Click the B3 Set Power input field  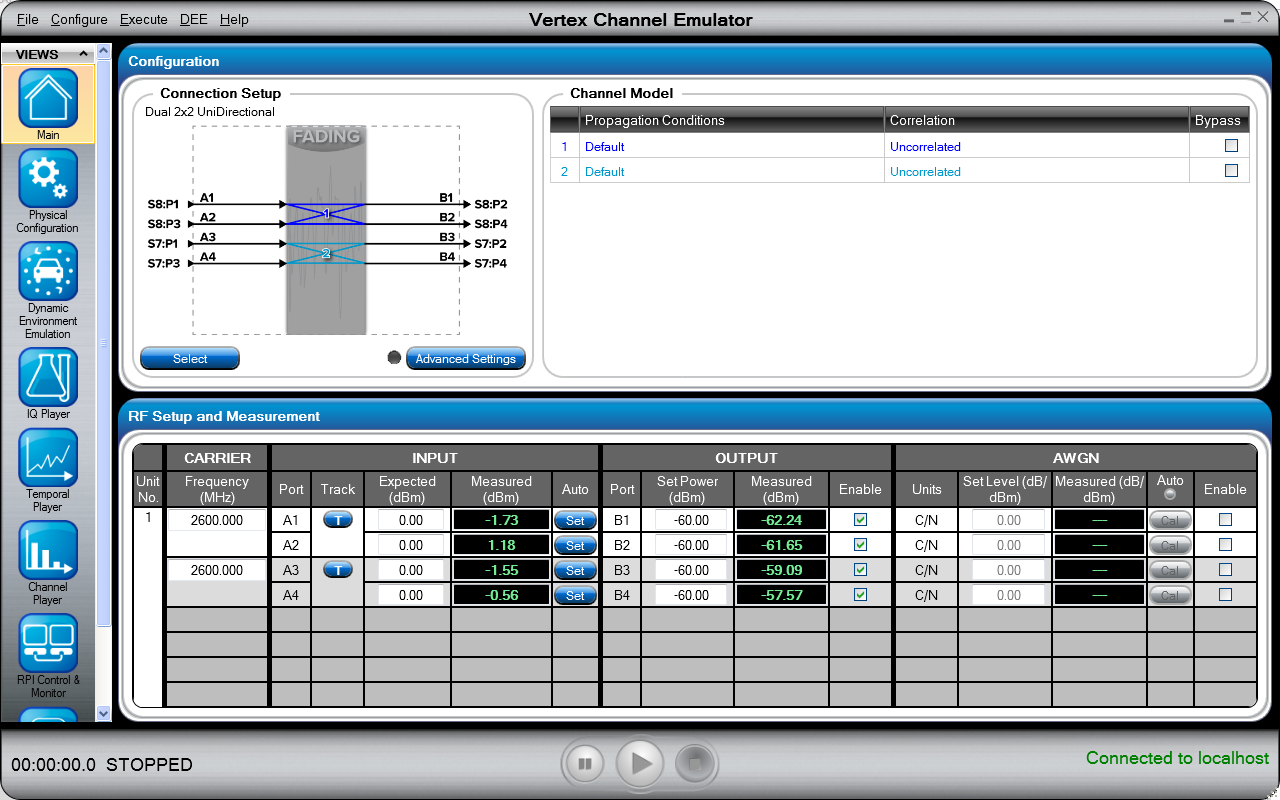(688, 570)
